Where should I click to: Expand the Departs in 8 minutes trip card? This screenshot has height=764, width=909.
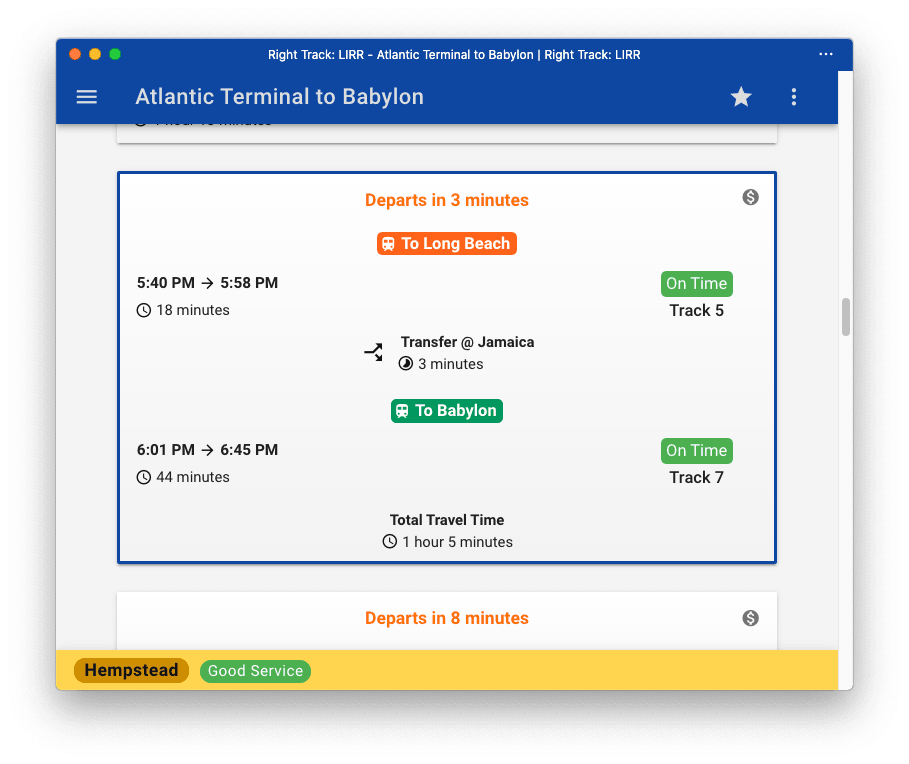coord(446,617)
